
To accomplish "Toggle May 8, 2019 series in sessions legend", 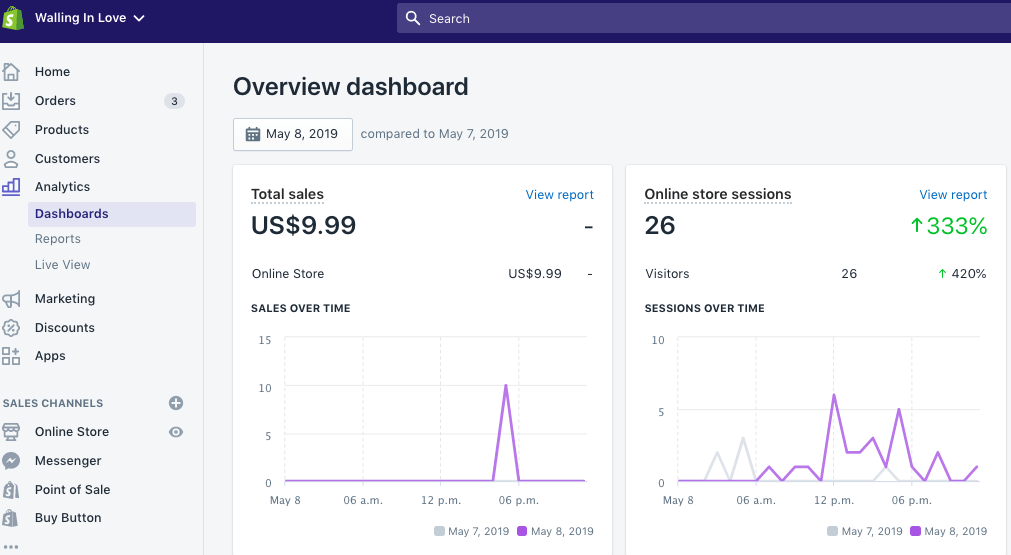I will coord(949,531).
